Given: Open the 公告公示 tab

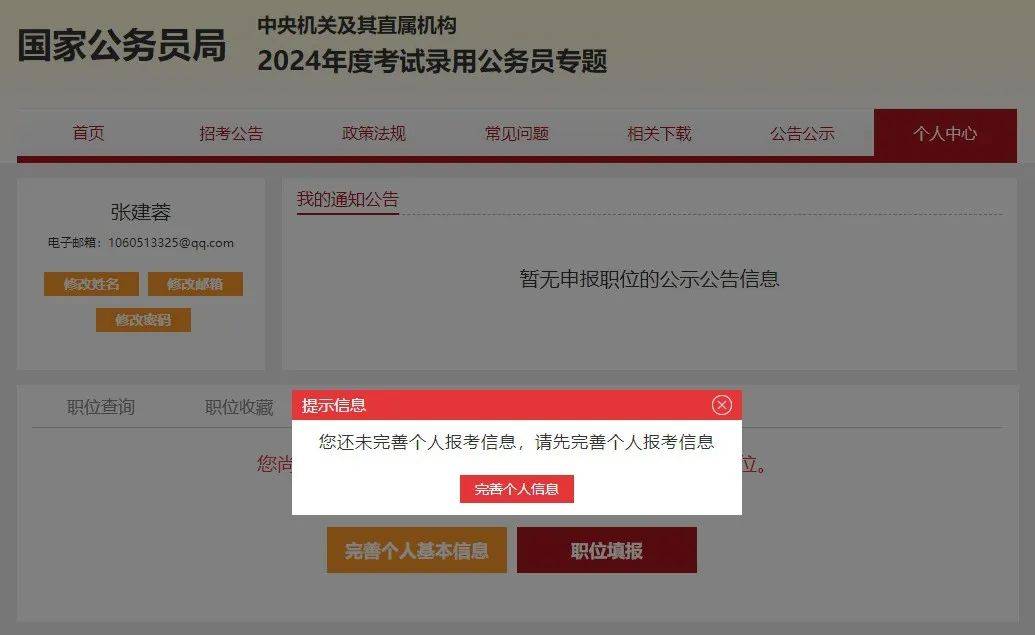Looking at the screenshot, I should point(802,133).
